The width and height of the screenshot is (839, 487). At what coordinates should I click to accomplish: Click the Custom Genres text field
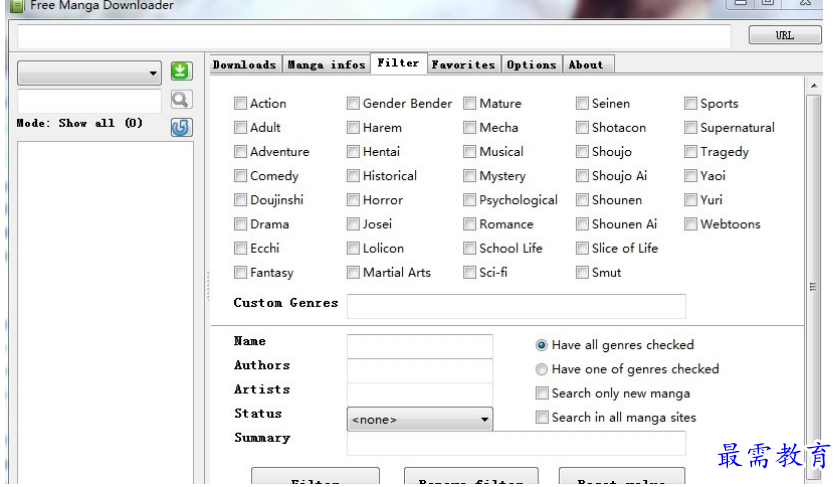516,306
